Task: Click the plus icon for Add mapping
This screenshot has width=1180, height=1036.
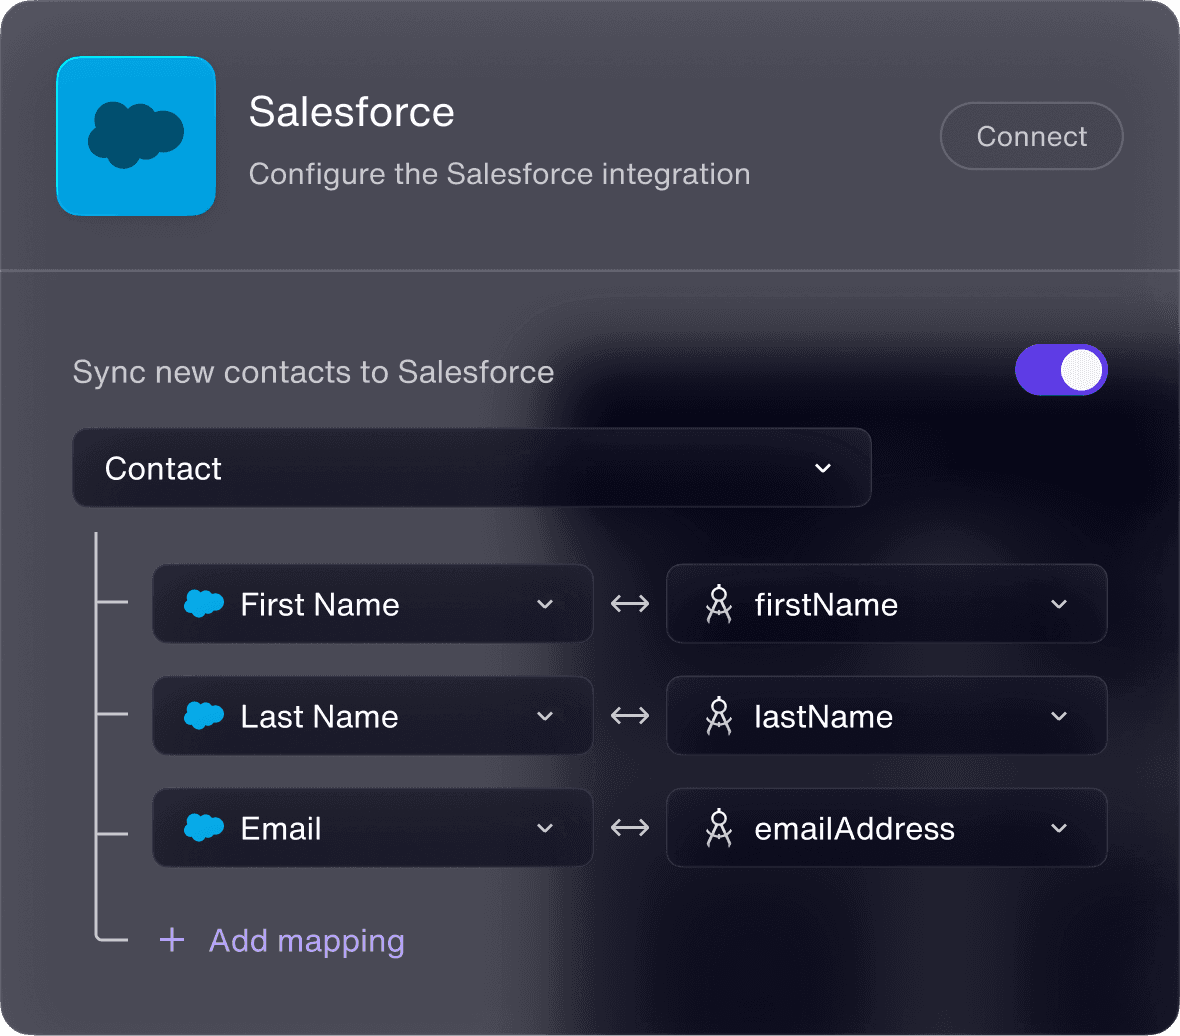Action: [x=172, y=940]
